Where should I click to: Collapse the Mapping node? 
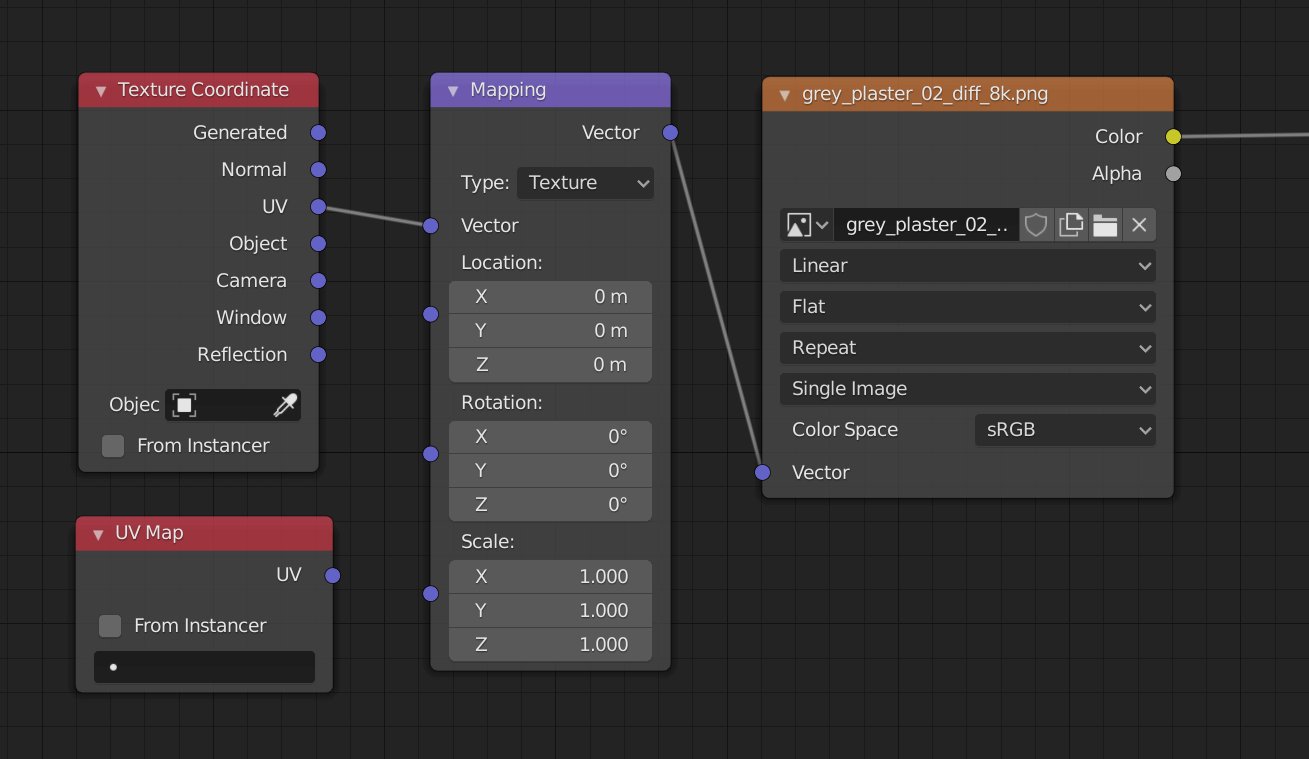pyautogui.click(x=452, y=90)
